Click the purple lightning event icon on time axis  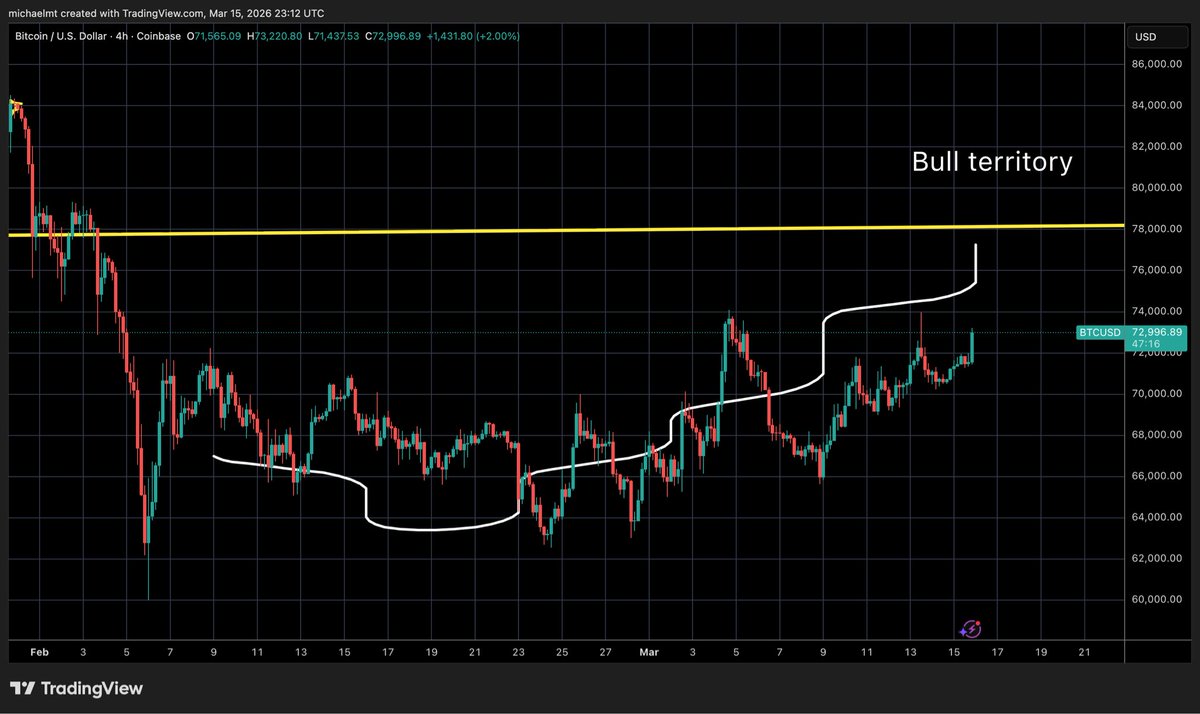click(x=969, y=629)
